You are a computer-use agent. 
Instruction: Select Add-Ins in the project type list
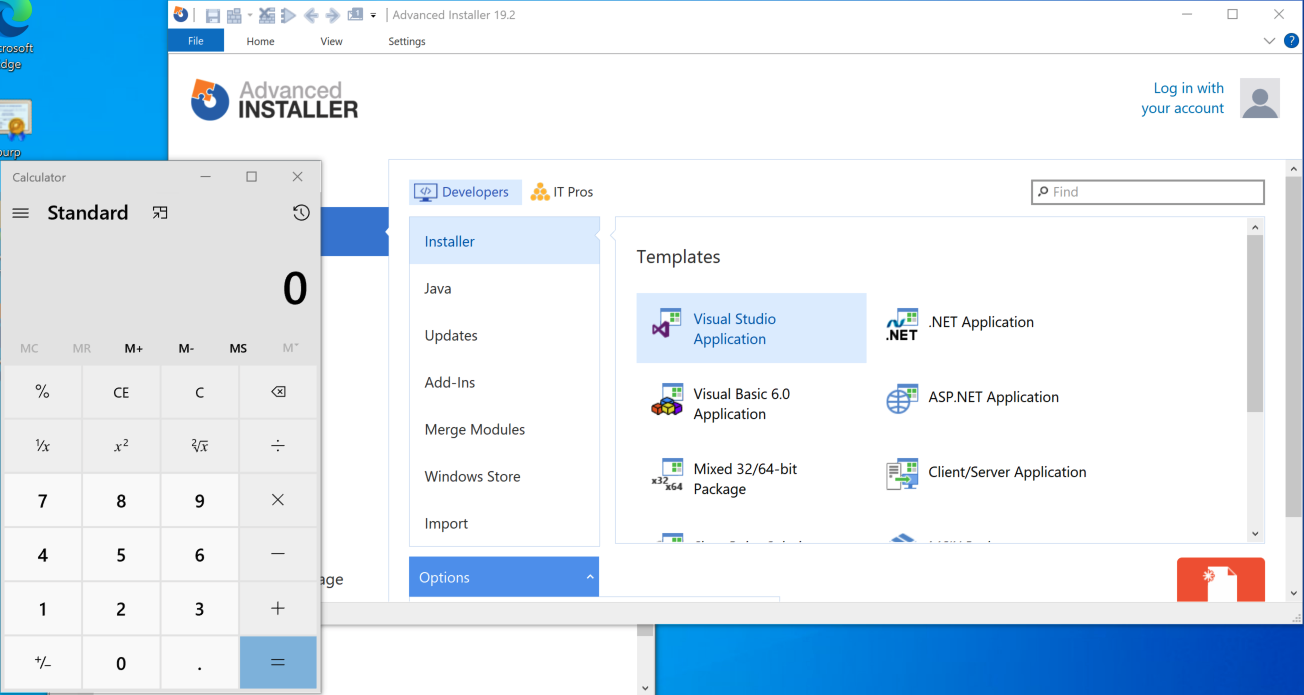(x=504, y=382)
